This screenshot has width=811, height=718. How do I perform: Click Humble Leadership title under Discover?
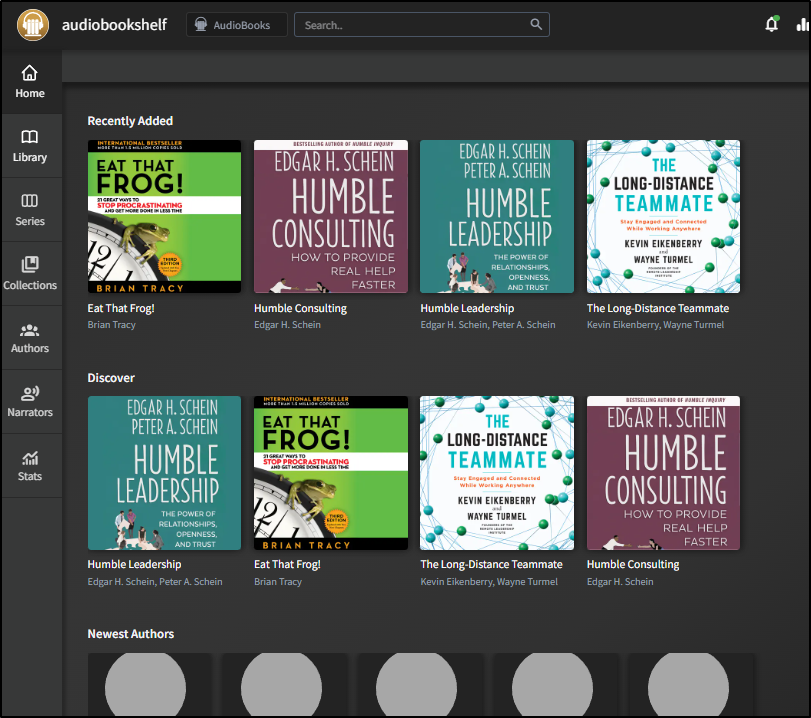click(x=134, y=564)
